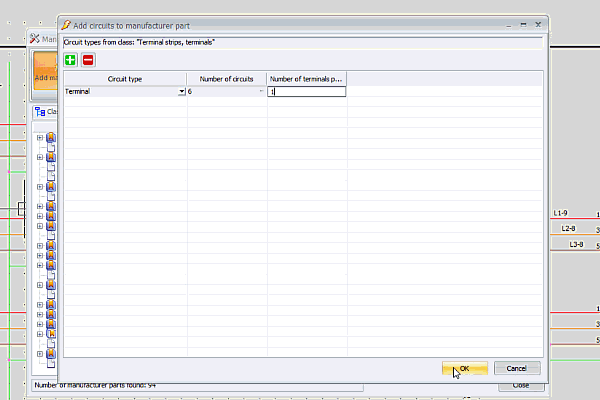Click the number of terminals input field
This screenshot has width=600, height=400.
click(x=307, y=91)
